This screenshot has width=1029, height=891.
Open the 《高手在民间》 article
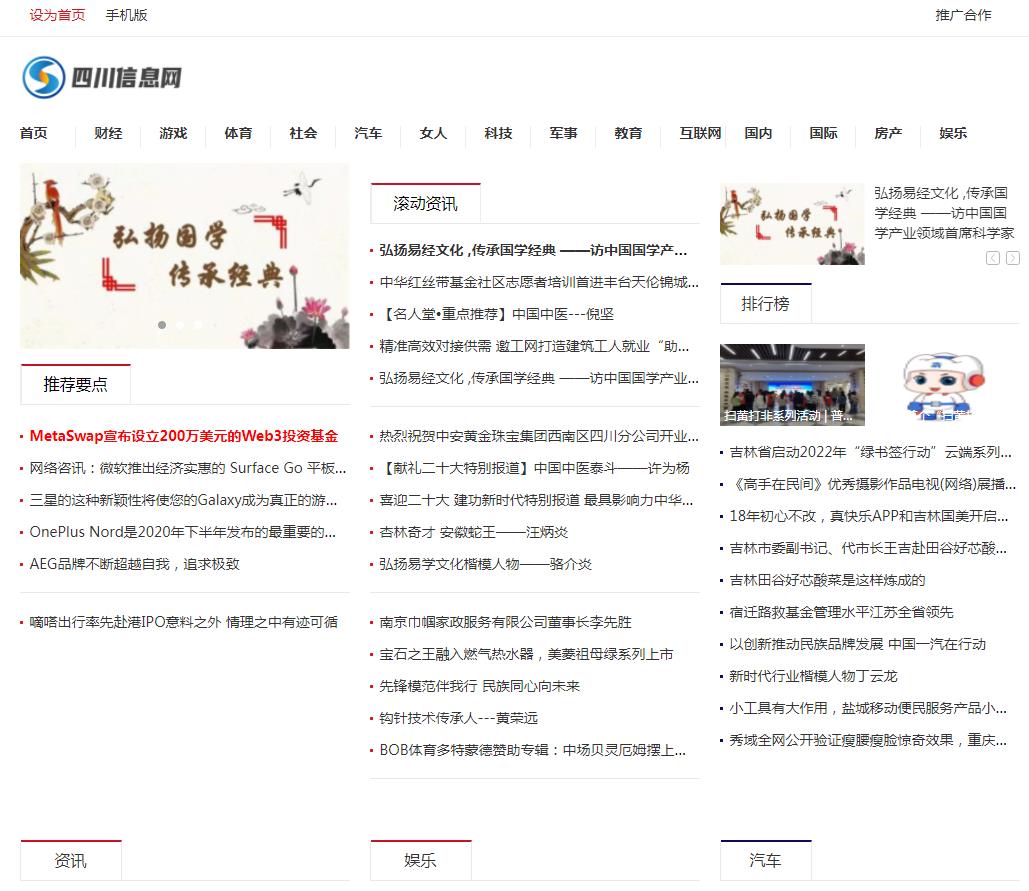[873, 484]
